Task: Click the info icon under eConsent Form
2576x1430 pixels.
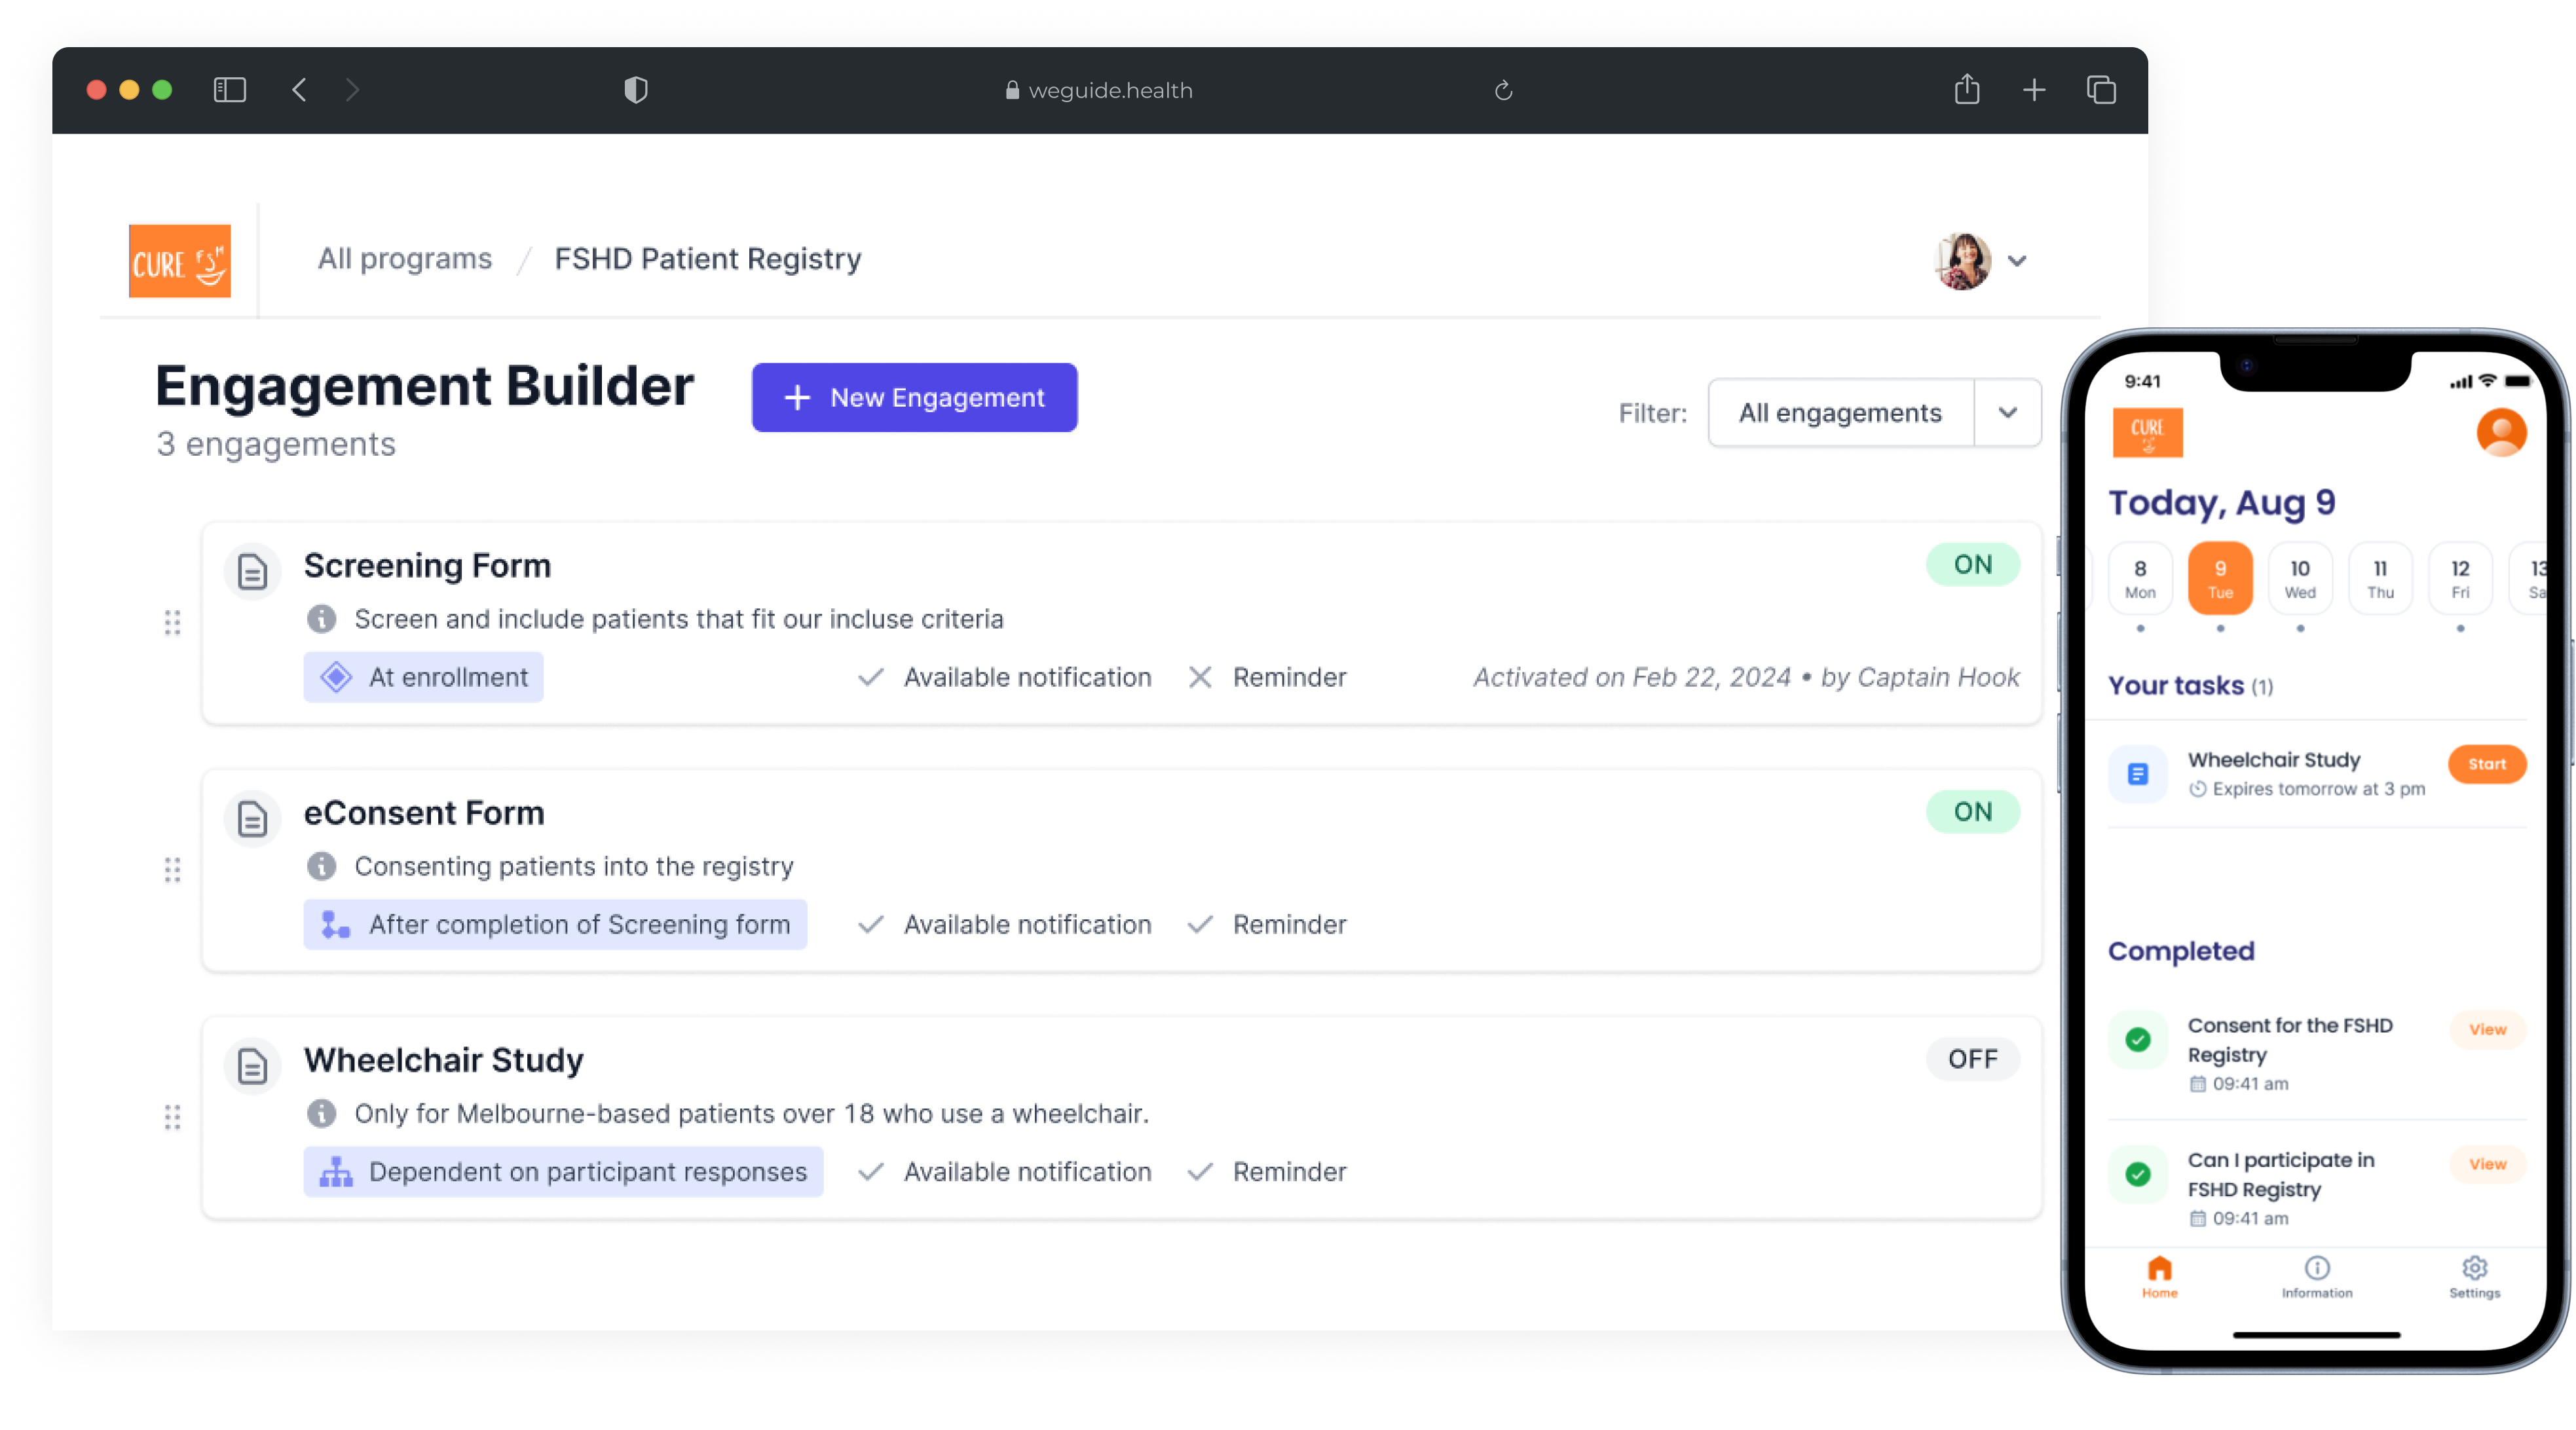Action: pos(321,866)
